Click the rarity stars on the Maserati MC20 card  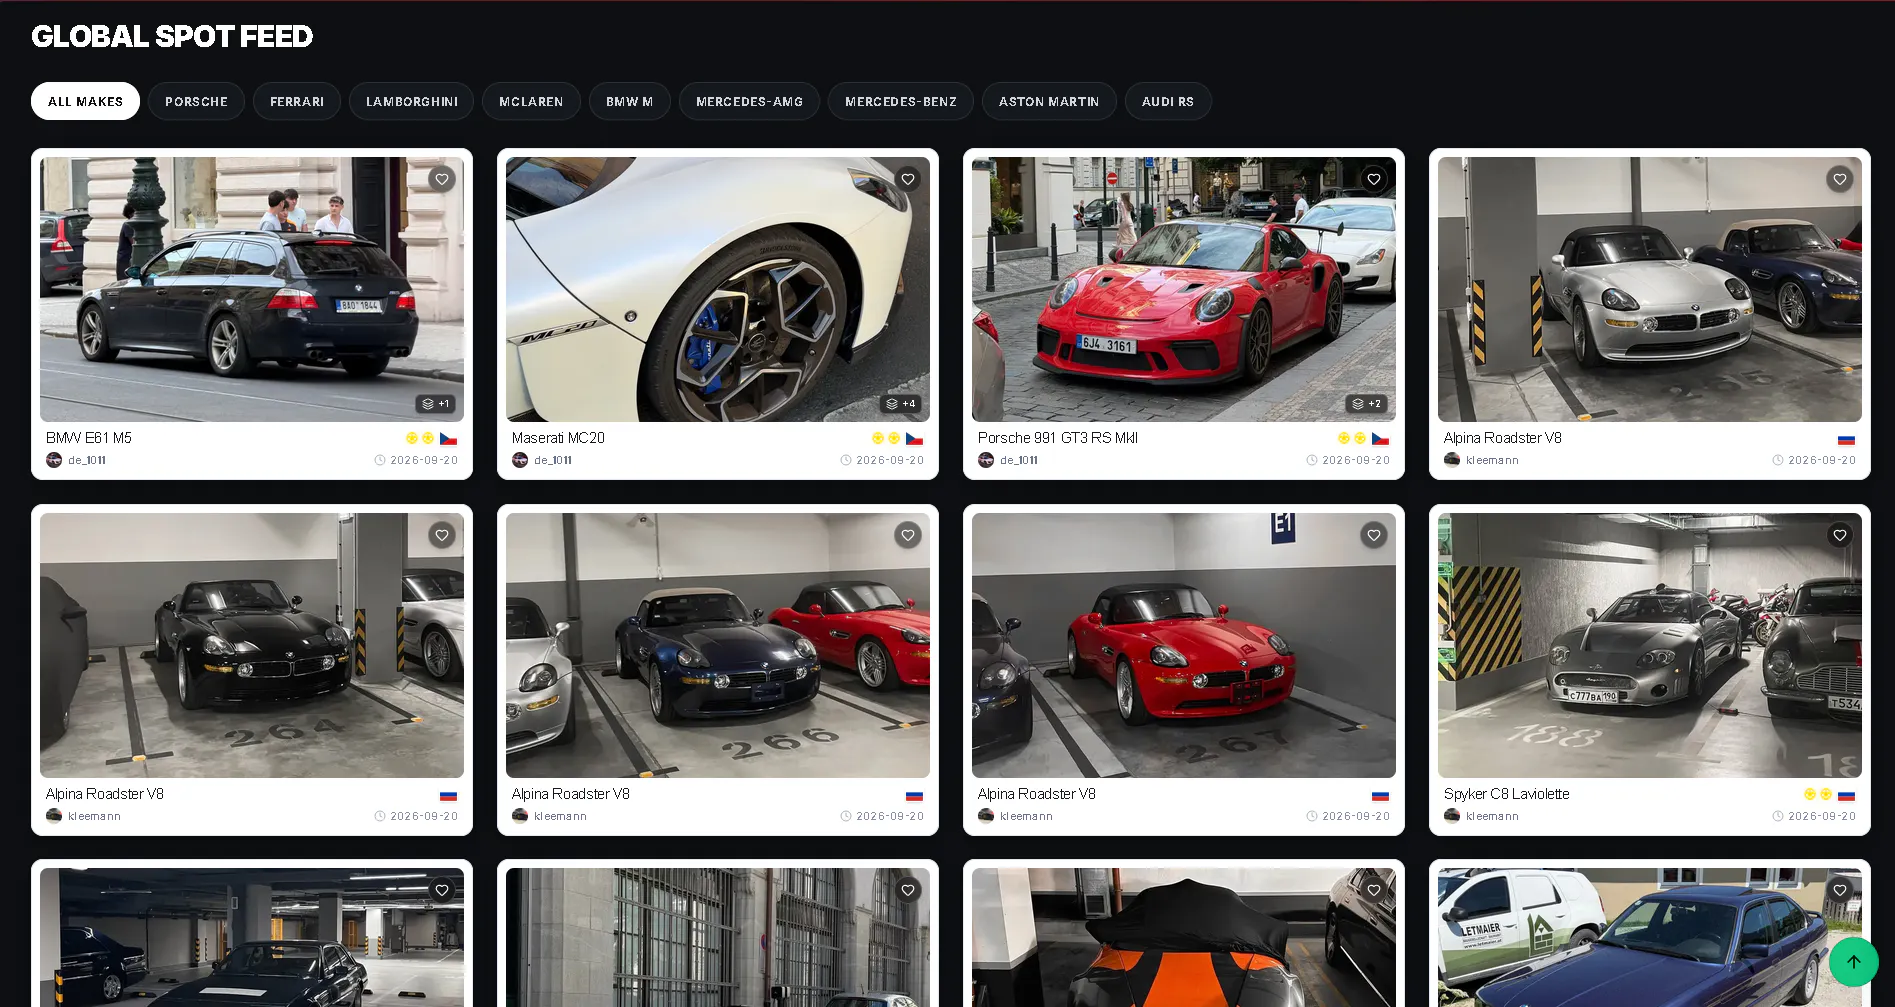886,438
